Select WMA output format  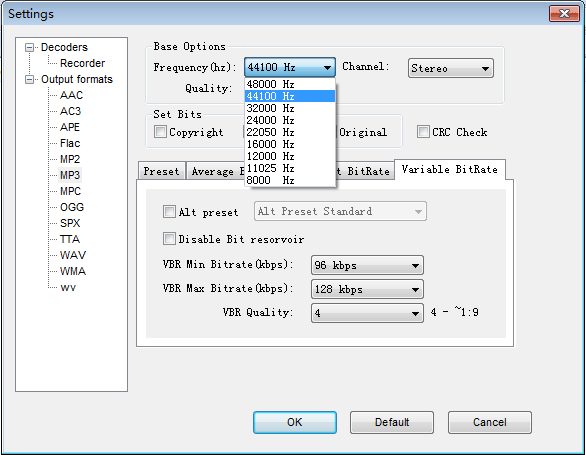pyautogui.click(x=73, y=271)
